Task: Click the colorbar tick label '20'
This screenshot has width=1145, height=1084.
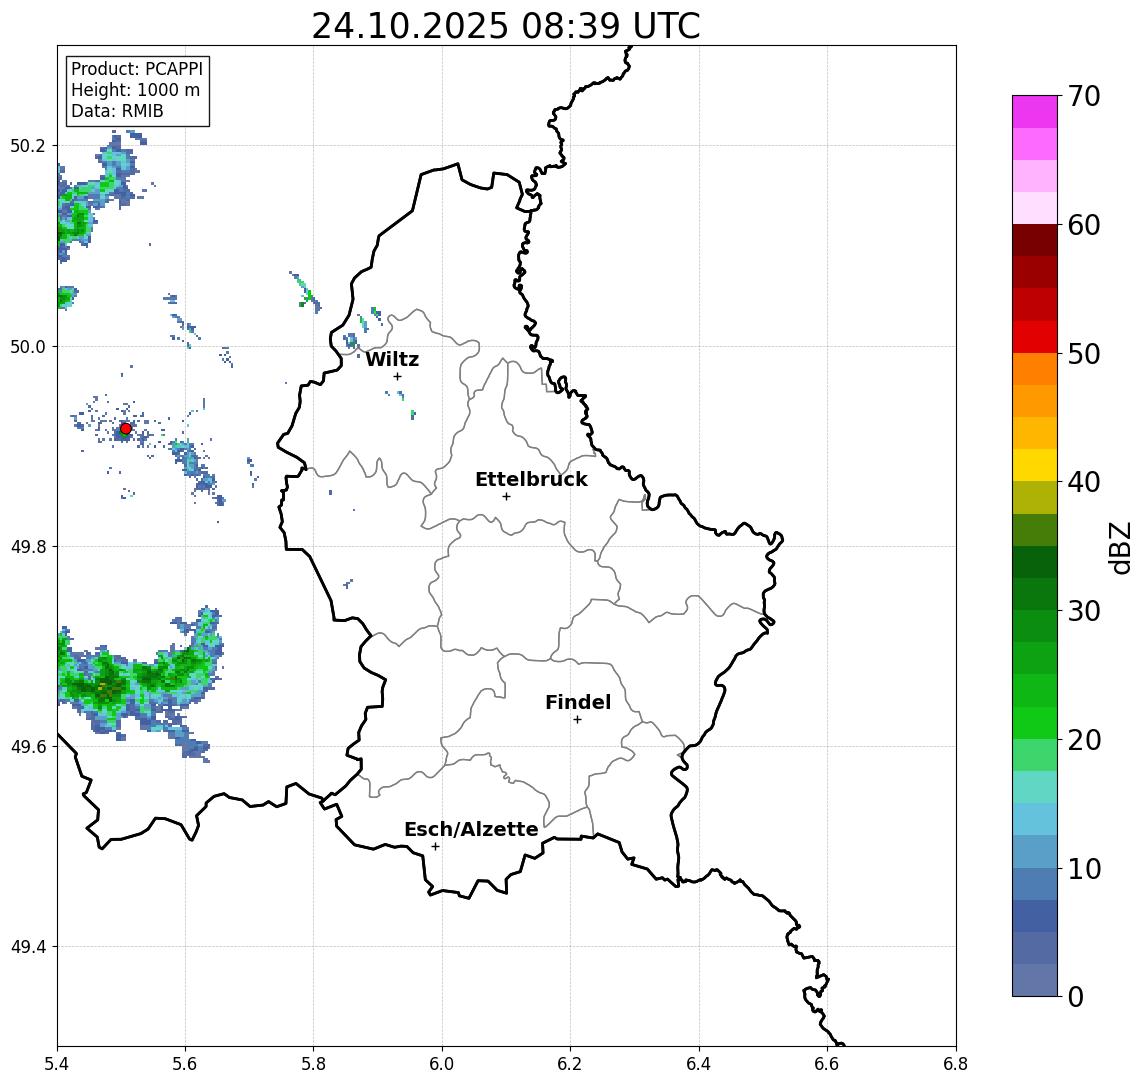Action: (x=1084, y=739)
